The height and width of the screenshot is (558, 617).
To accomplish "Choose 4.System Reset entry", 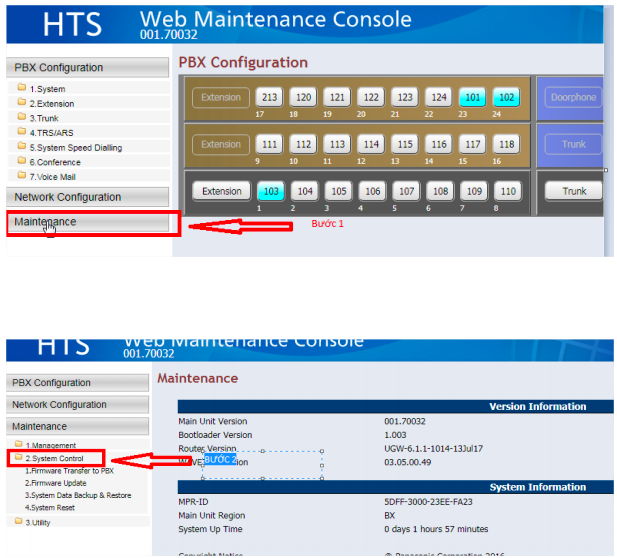I will tap(50, 508).
